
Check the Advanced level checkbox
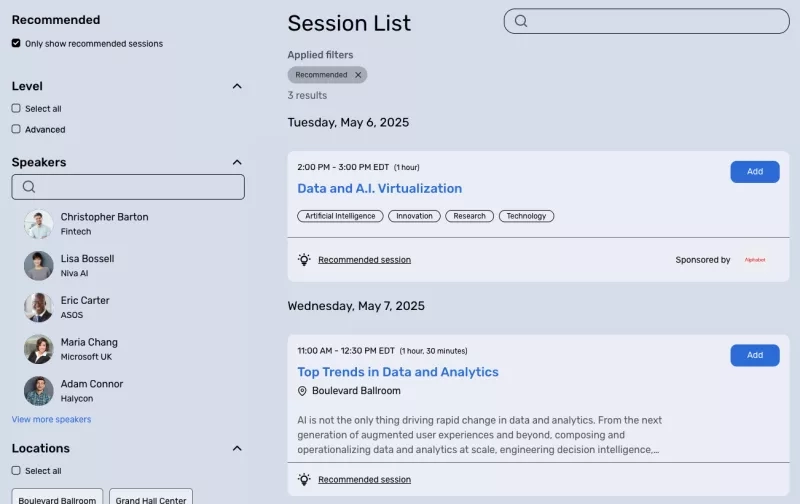pyautogui.click(x=16, y=129)
